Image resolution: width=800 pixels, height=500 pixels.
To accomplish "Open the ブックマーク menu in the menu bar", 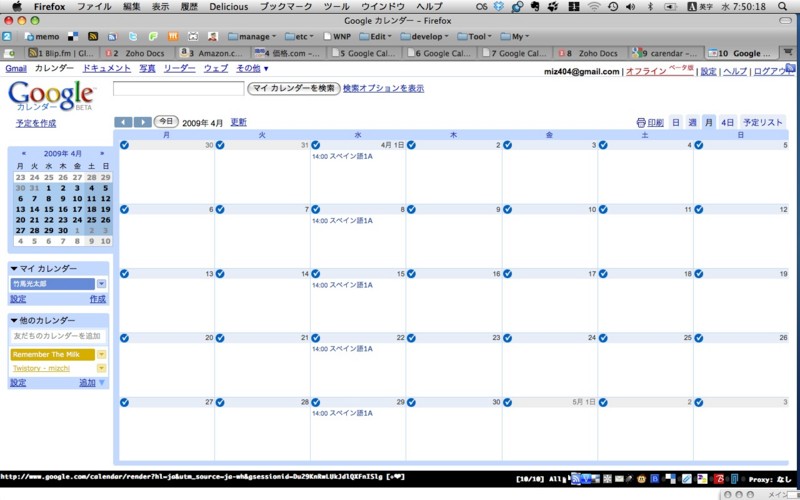I will (x=286, y=7).
